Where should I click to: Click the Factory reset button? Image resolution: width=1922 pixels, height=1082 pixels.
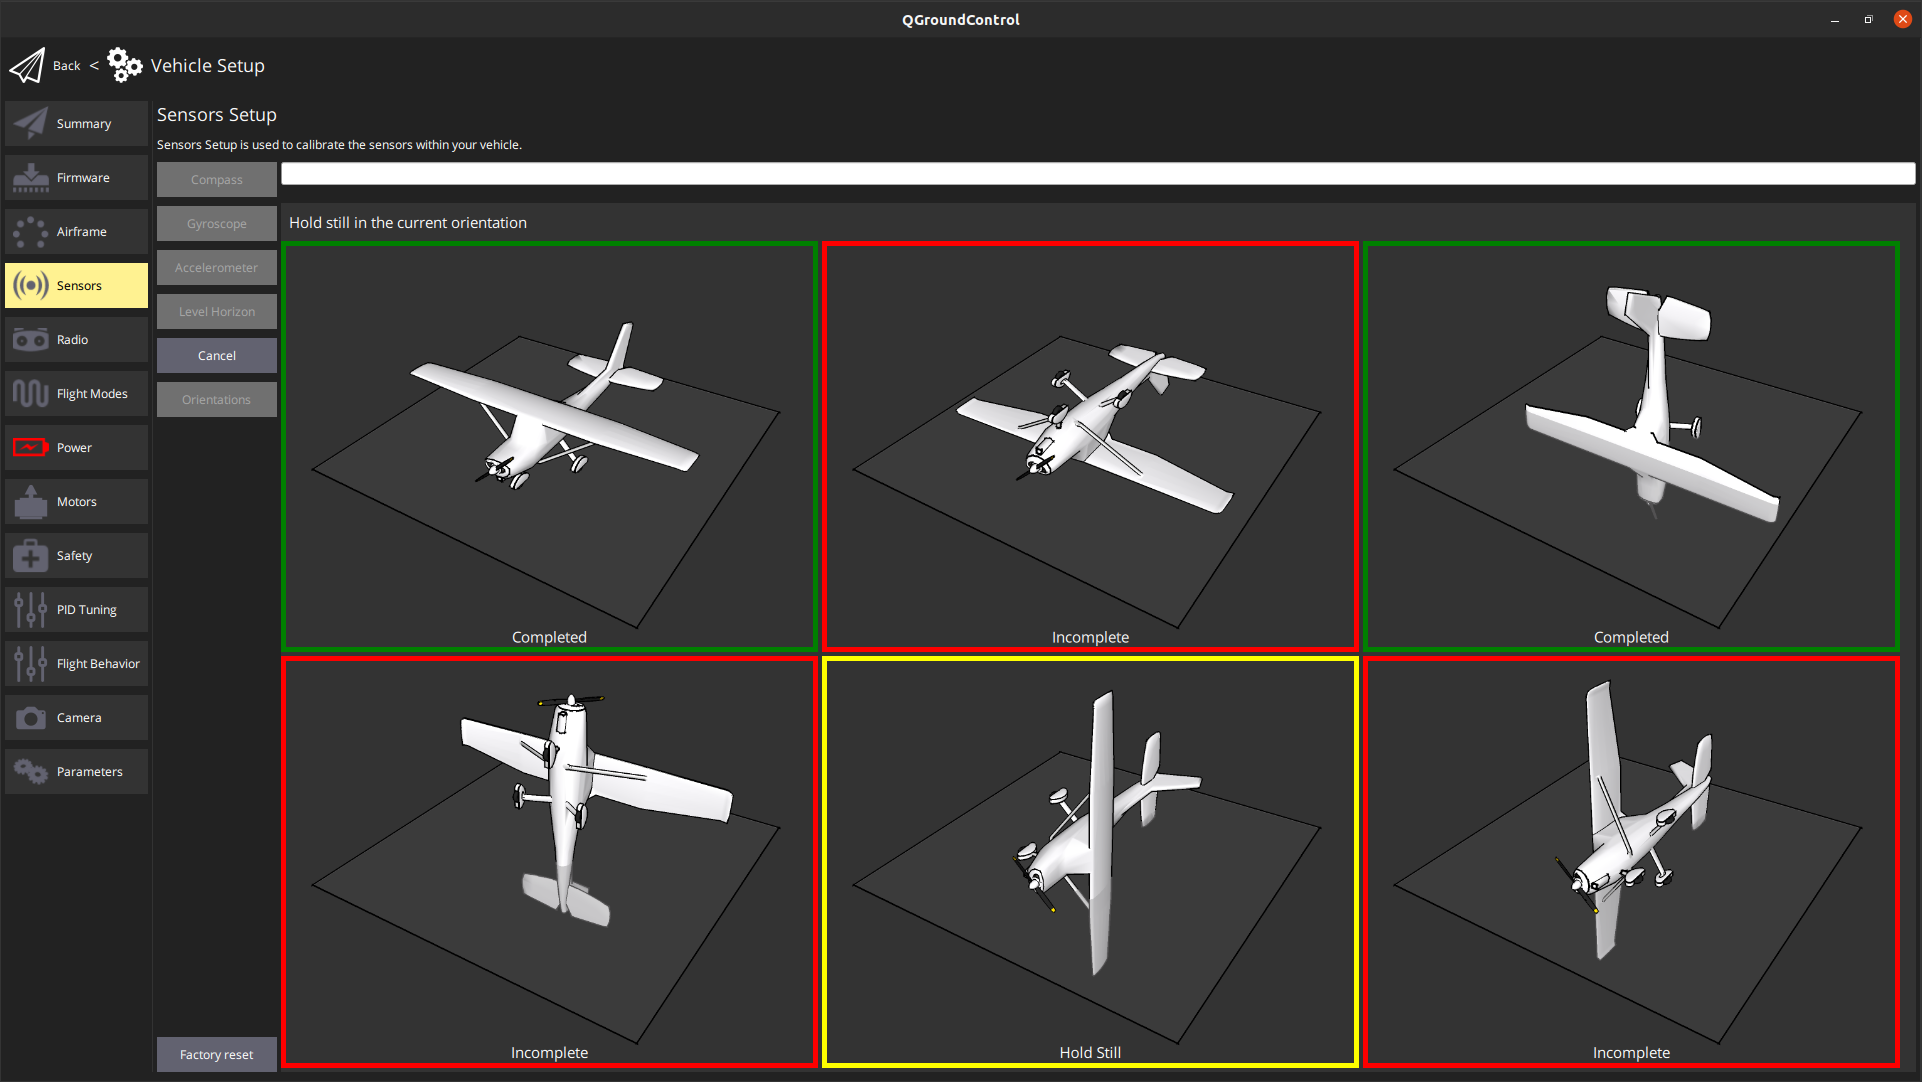[216, 1054]
